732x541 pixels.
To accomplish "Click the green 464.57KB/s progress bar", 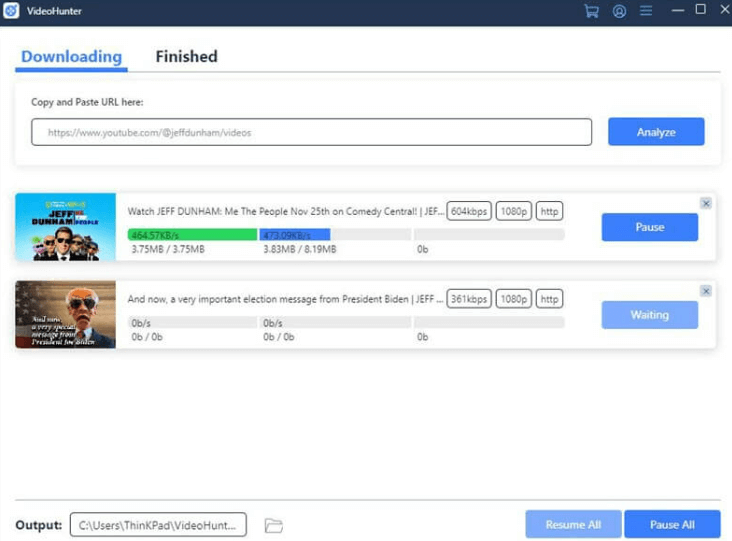I will pos(192,234).
